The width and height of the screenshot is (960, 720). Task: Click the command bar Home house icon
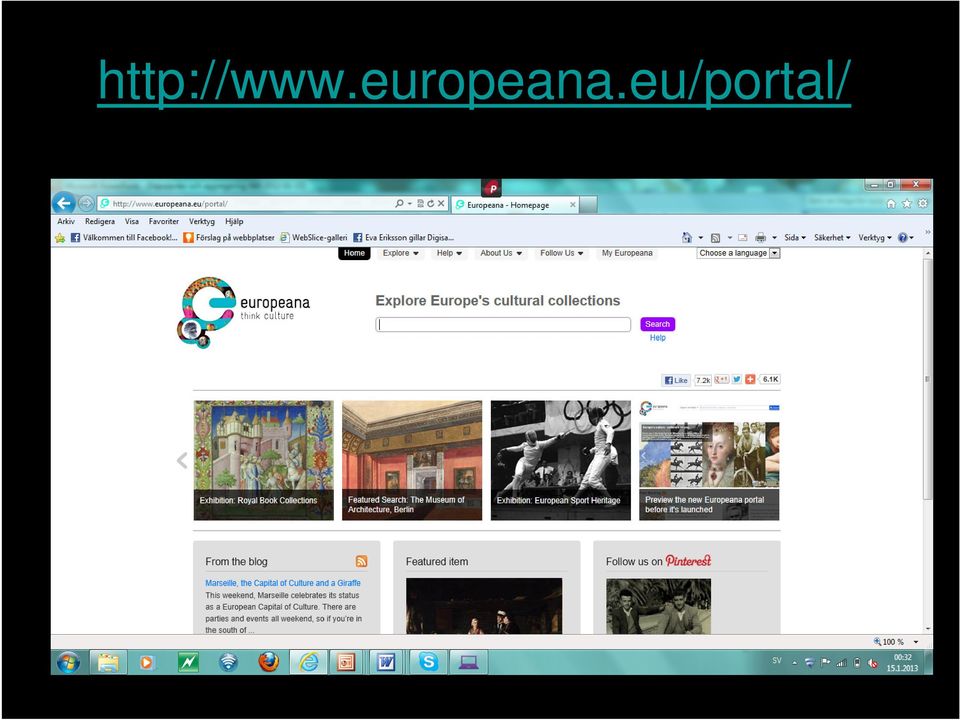coord(687,238)
